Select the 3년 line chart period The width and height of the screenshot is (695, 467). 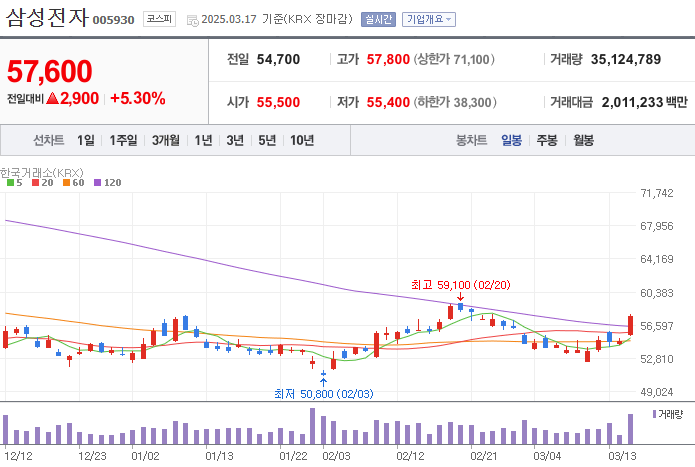click(235, 140)
